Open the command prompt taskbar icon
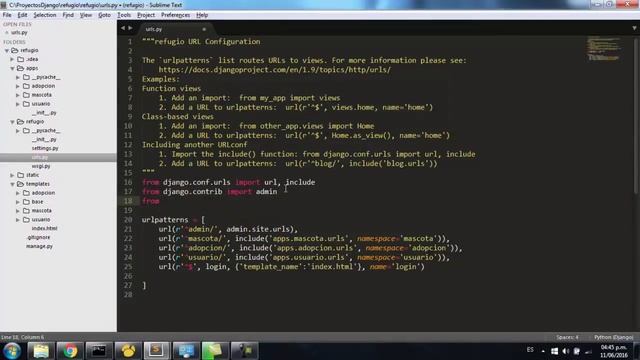The height and width of the screenshot is (360, 640). coord(99,351)
